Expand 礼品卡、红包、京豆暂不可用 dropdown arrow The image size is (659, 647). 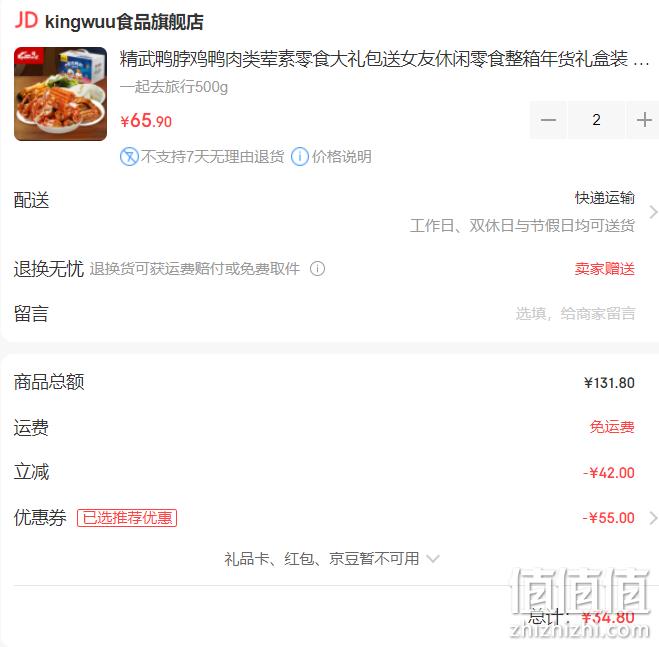(432, 559)
